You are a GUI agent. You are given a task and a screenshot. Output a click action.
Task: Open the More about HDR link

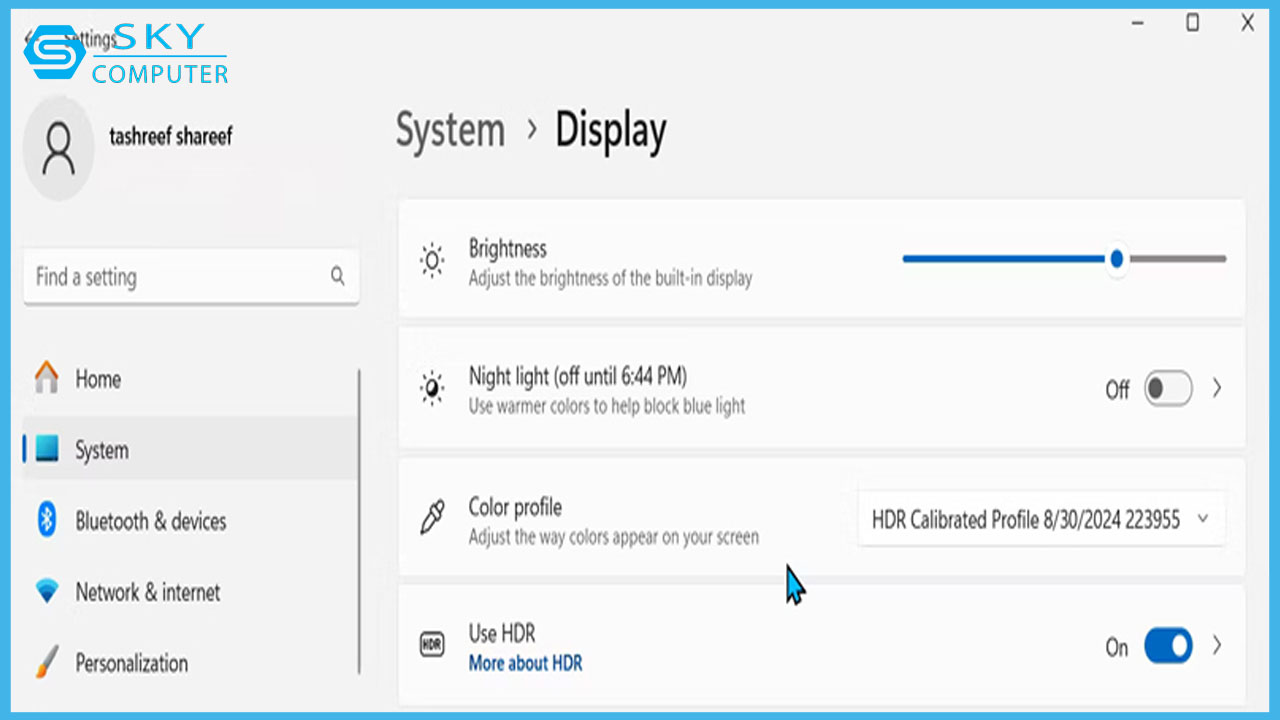[525, 663]
